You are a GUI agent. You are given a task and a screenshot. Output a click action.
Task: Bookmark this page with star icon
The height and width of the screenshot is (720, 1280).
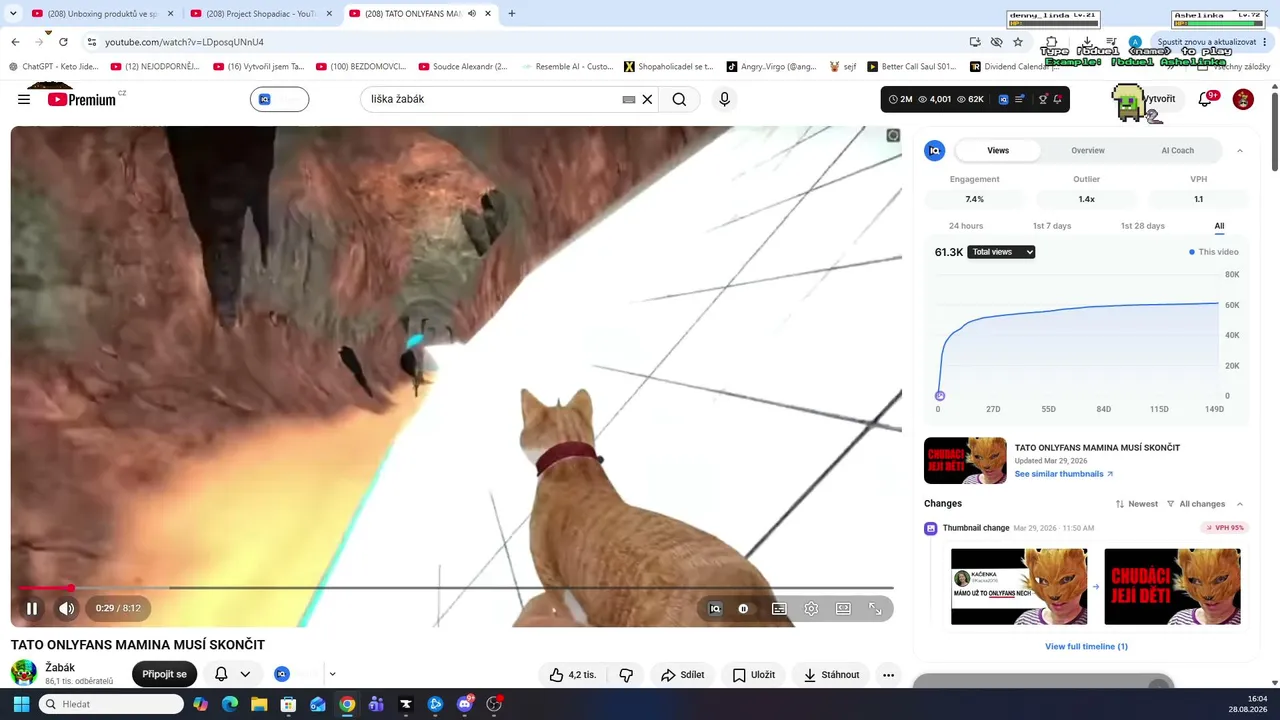(1018, 42)
